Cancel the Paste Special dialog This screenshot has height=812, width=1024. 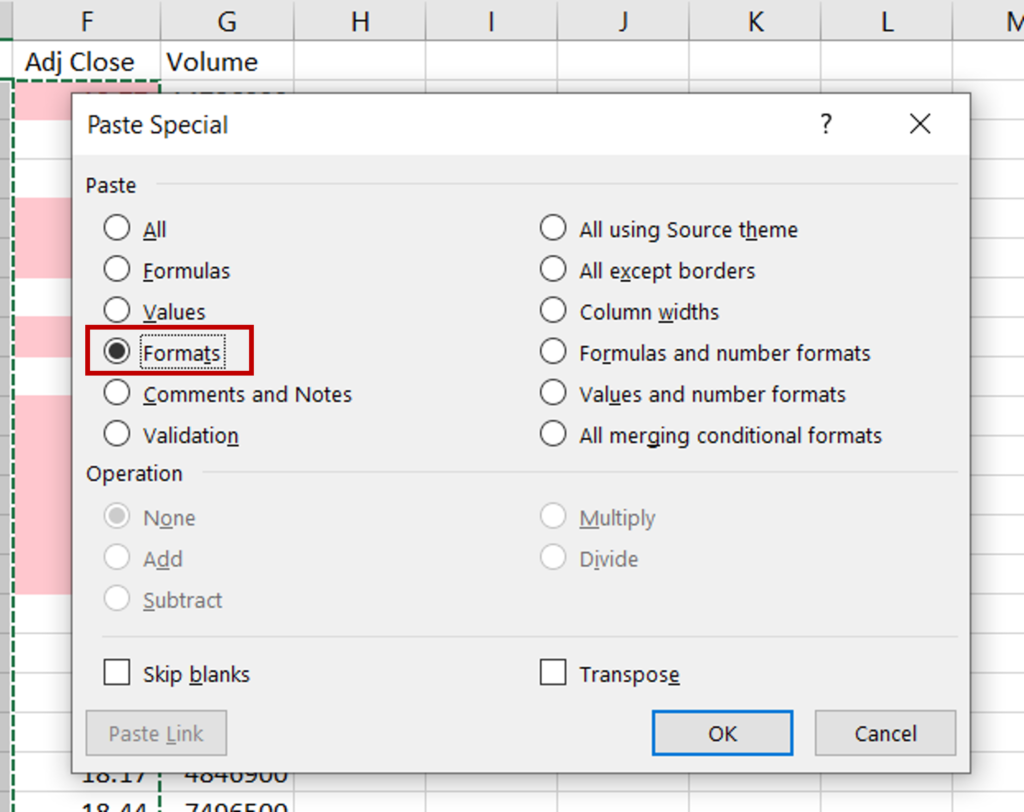[x=886, y=733]
